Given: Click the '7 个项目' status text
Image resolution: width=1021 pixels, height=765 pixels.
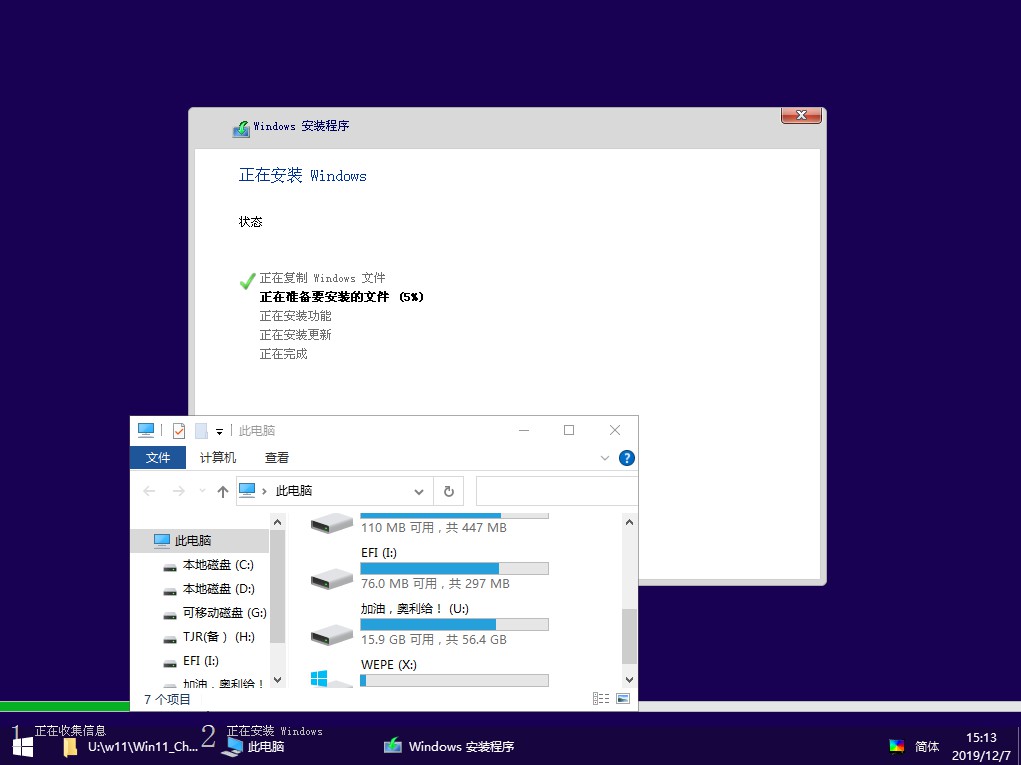Looking at the screenshot, I should pyautogui.click(x=167, y=699).
